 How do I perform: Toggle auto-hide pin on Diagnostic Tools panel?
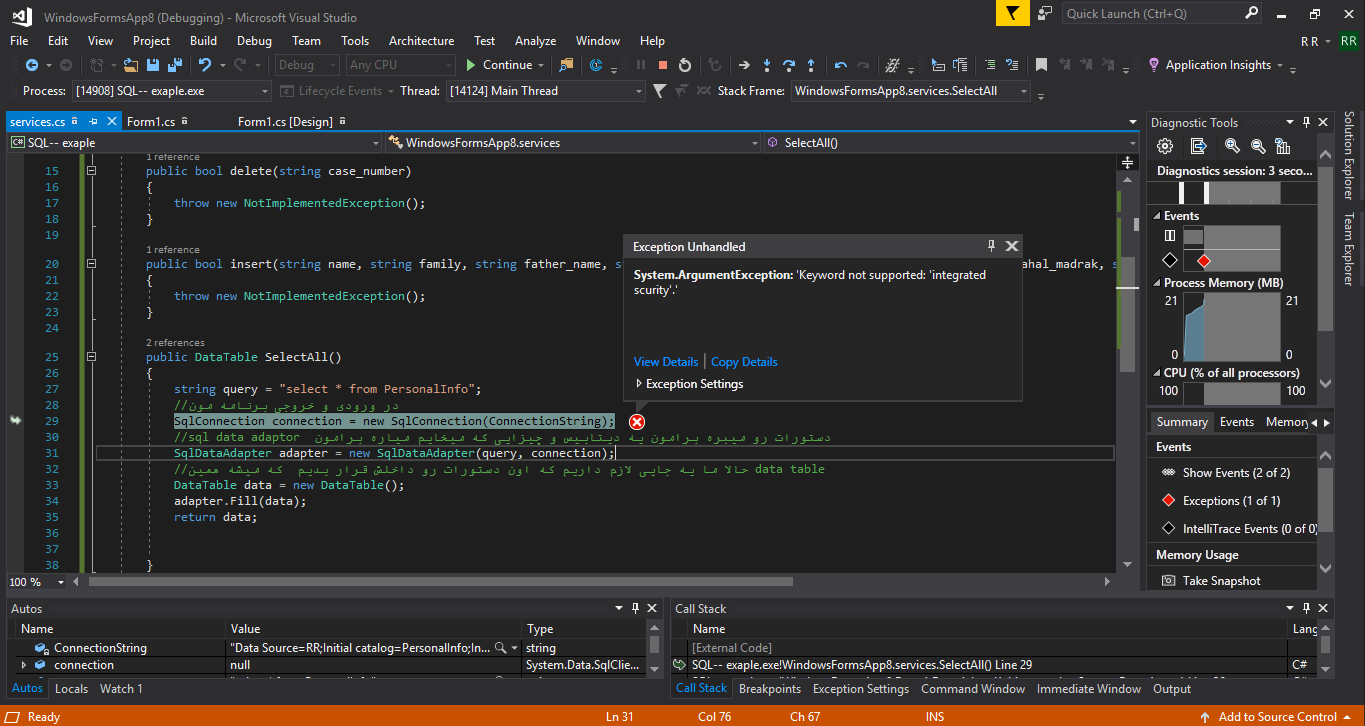1307,122
